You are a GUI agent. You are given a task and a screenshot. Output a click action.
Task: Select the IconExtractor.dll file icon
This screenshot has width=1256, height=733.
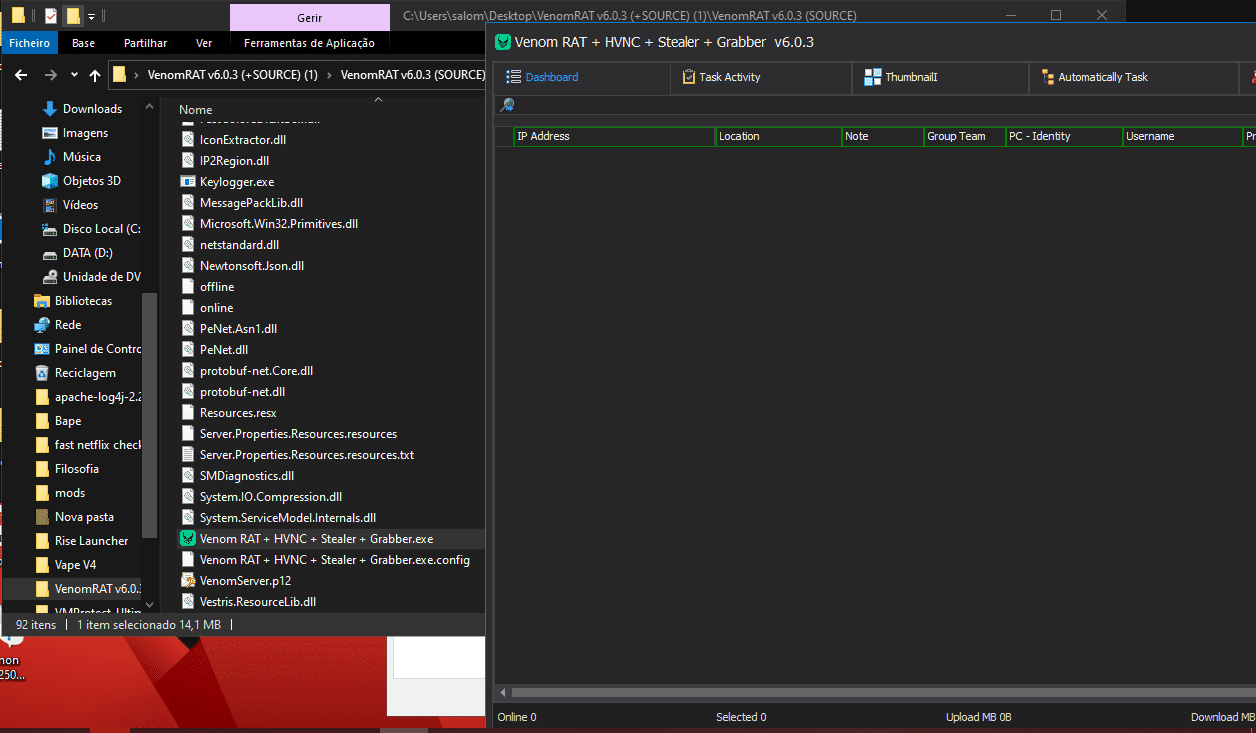[187, 140]
